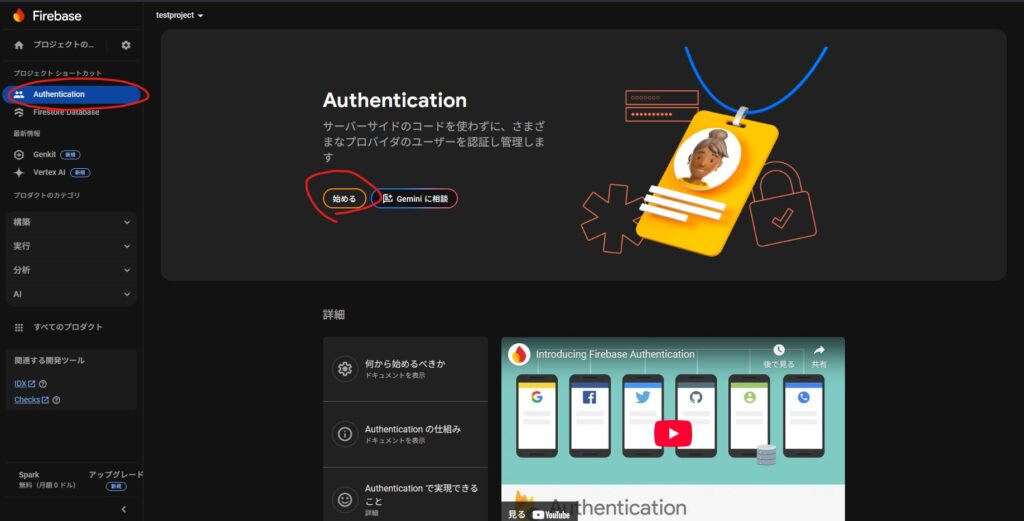Click the video title Introducing Firebase Authentication
The image size is (1024, 521).
(615, 355)
